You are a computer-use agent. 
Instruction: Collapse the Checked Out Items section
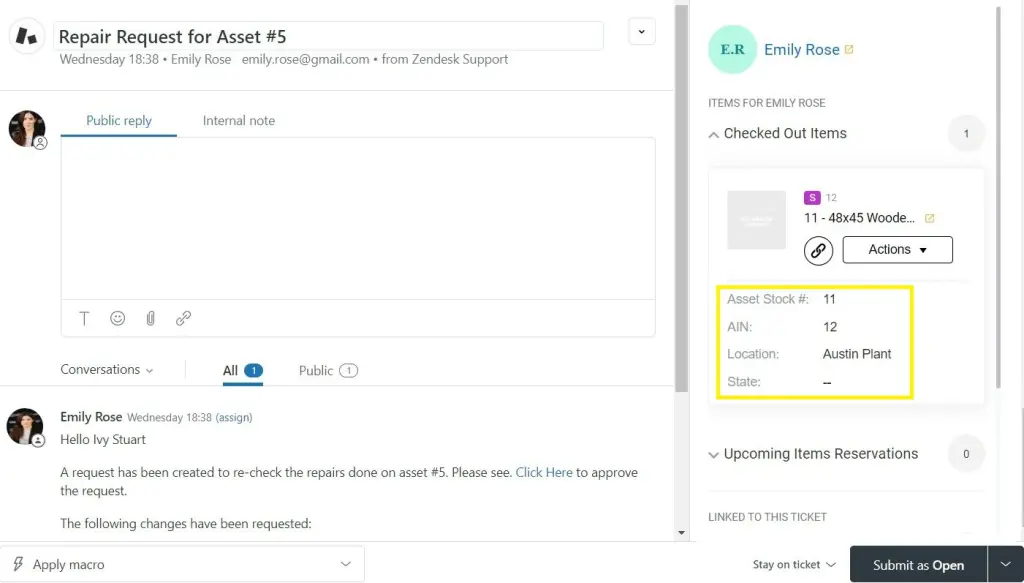click(x=714, y=133)
